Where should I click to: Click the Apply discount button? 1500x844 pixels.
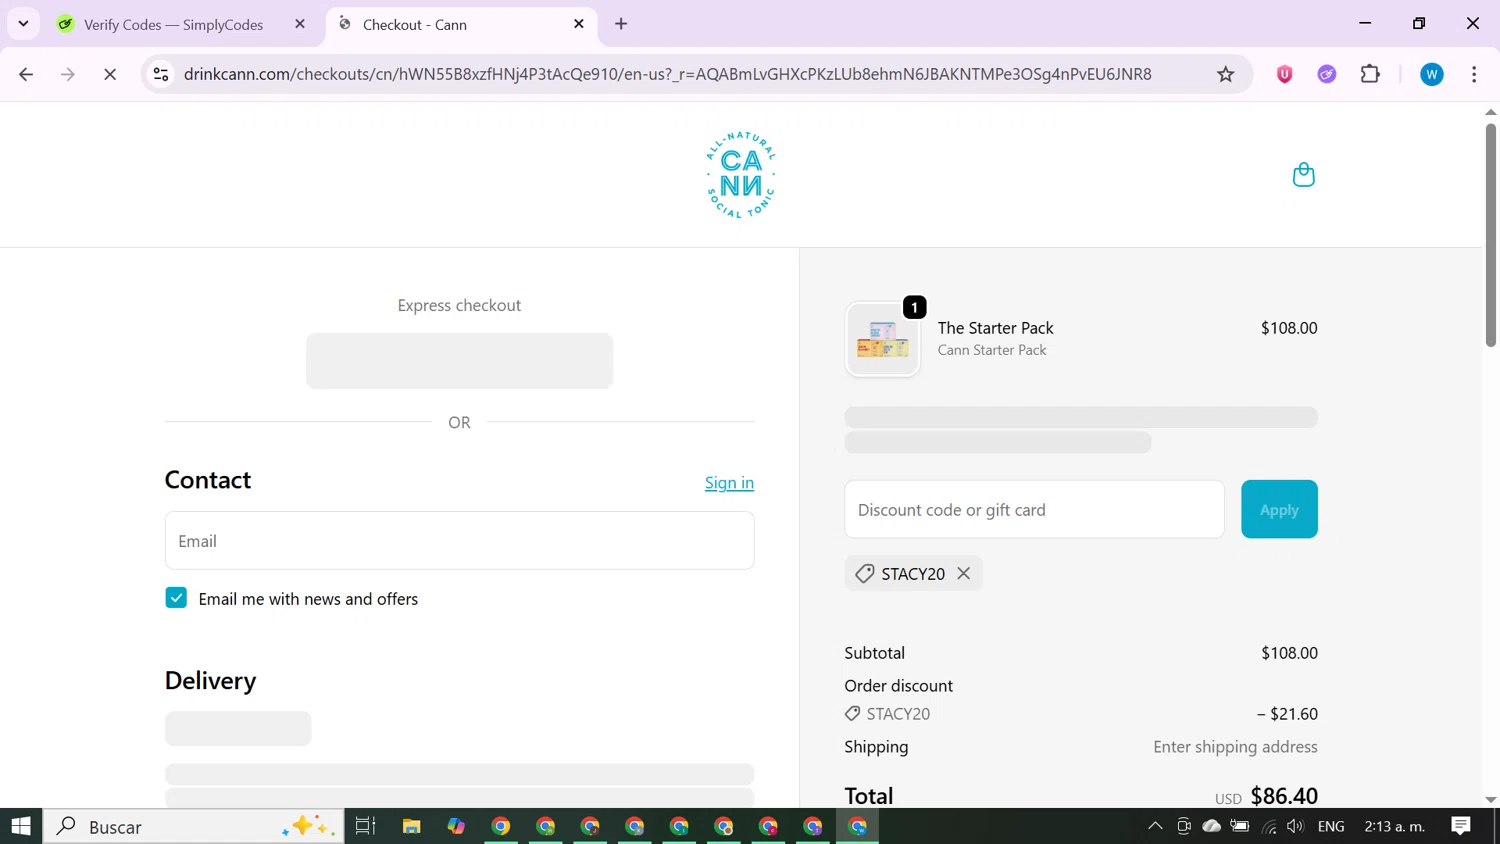(x=1279, y=509)
